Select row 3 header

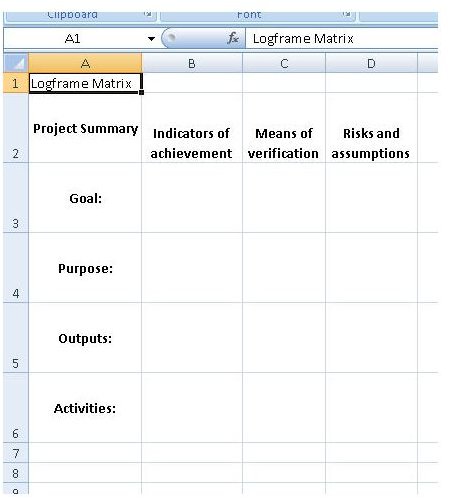point(16,198)
